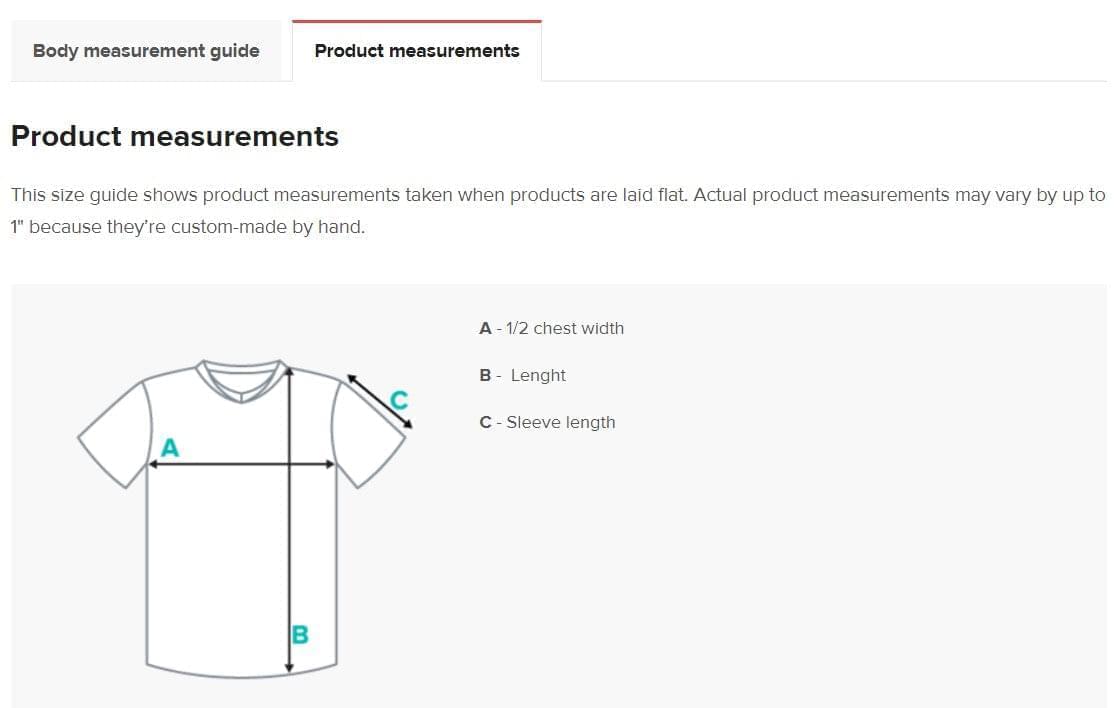The width and height of the screenshot is (1120, 708).
Task: Click the "B - Lenght" legend entry
Action: point(522,375)
